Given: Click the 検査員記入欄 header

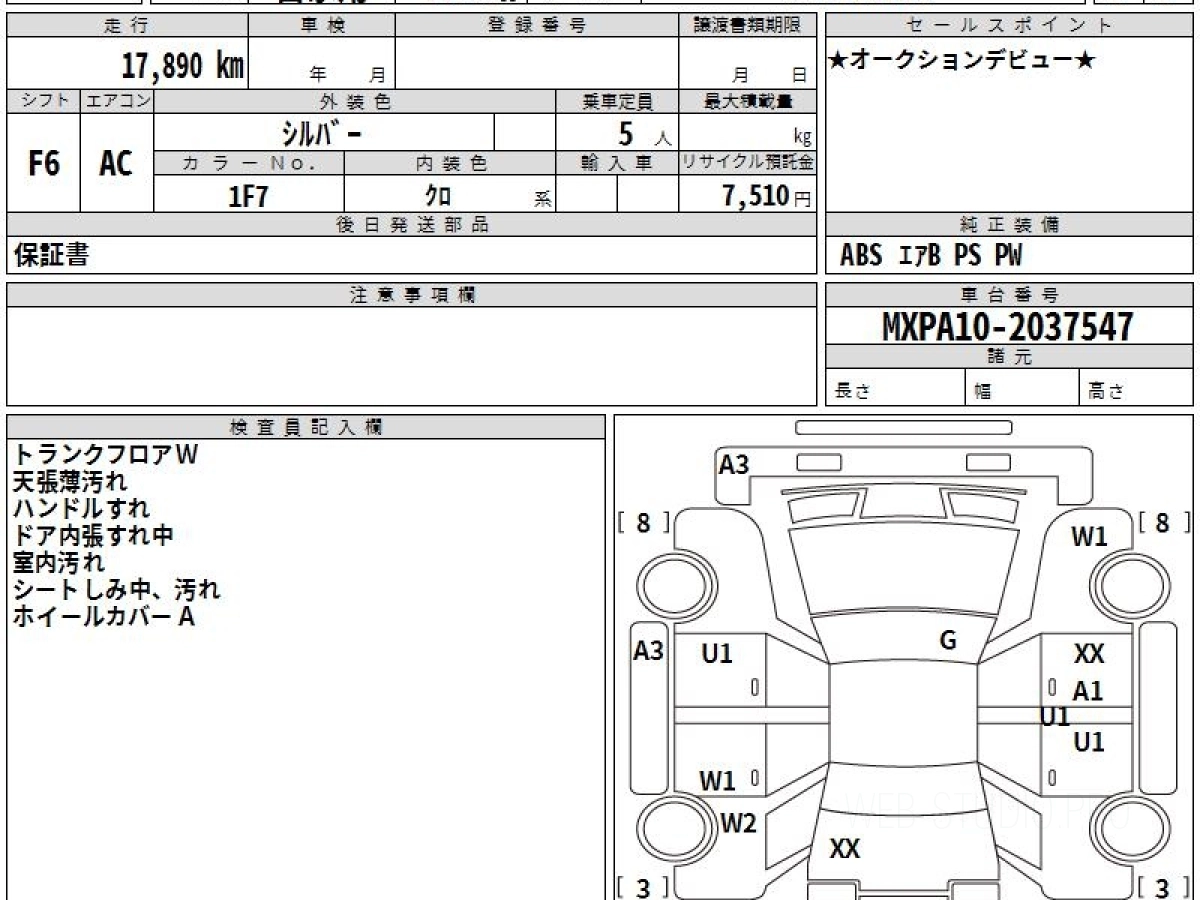Looking at the screenshot, I should coord(306,427).
